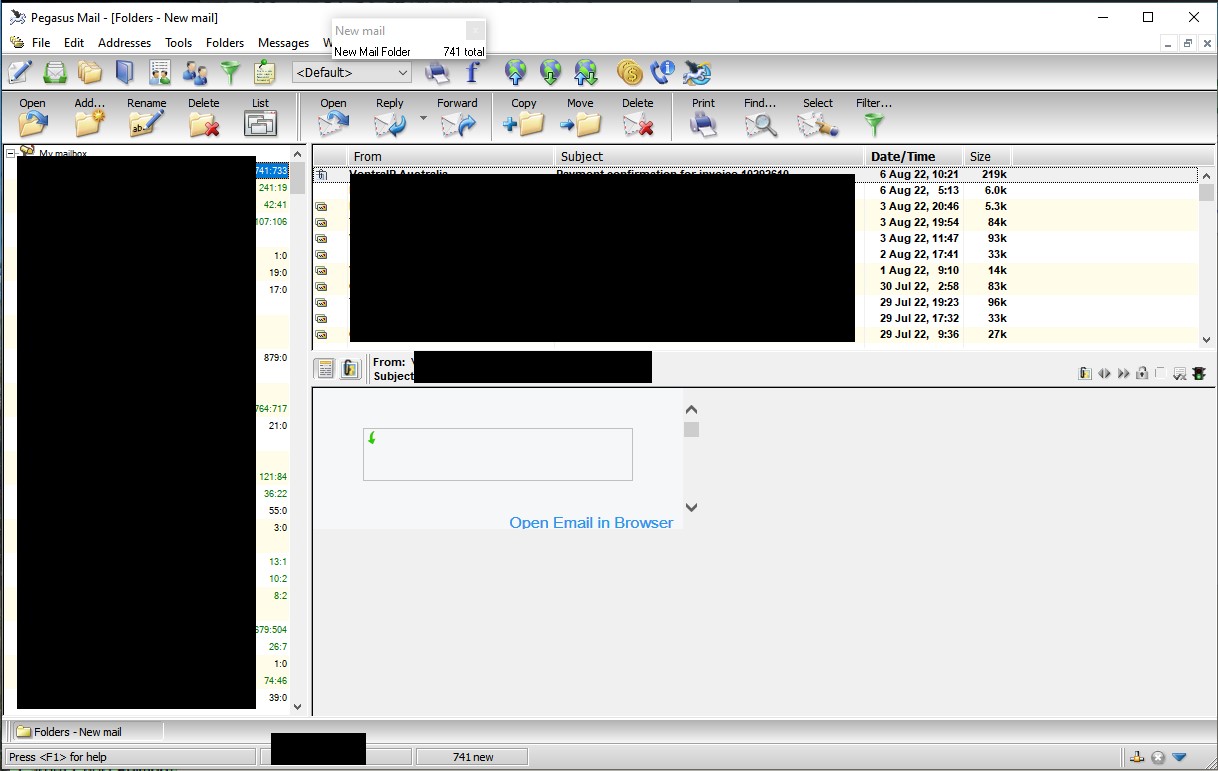Open the address books icon in top toolbar

pyautogui.click(x=124, y=72)
